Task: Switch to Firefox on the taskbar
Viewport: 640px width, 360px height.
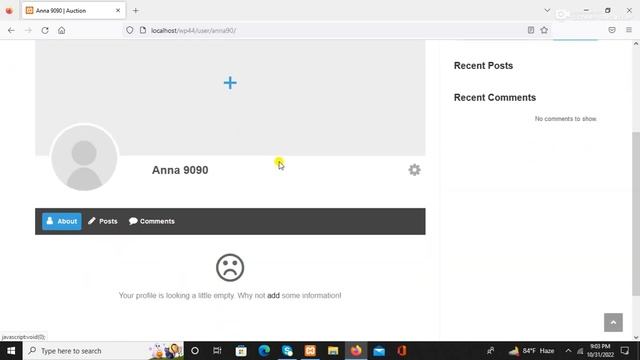Action: click(356, 351)
